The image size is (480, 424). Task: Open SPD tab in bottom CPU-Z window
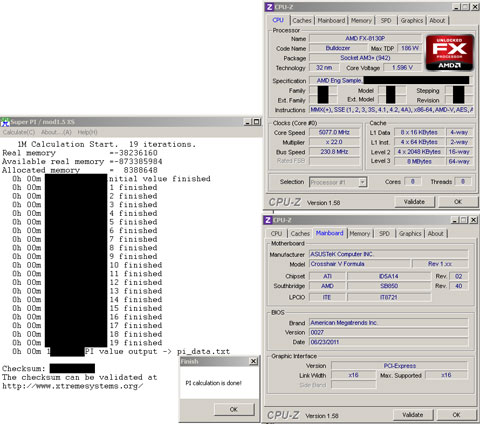pyautogui.click(x=384, y=234)
